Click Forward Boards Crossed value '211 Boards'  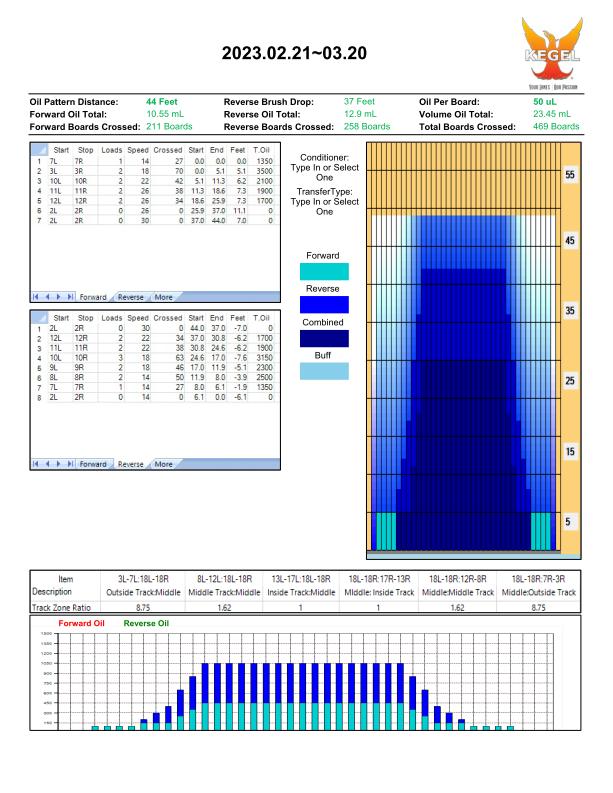tap(169, 126)
